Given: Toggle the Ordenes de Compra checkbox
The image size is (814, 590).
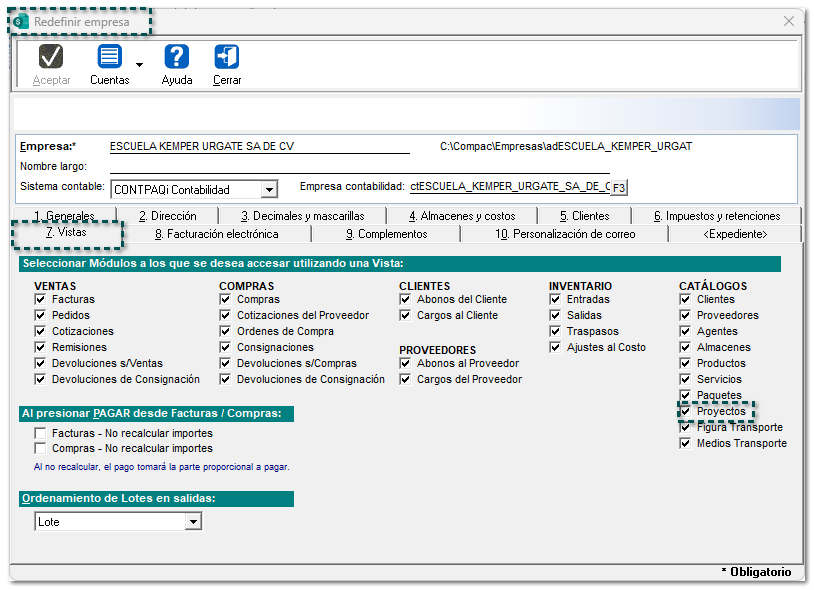Looking at the screenshot, I should coord(226,332).
